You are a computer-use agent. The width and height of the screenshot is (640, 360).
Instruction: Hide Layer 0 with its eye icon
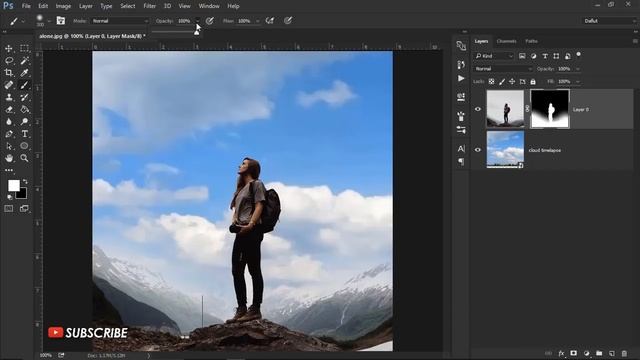point(478,109)
